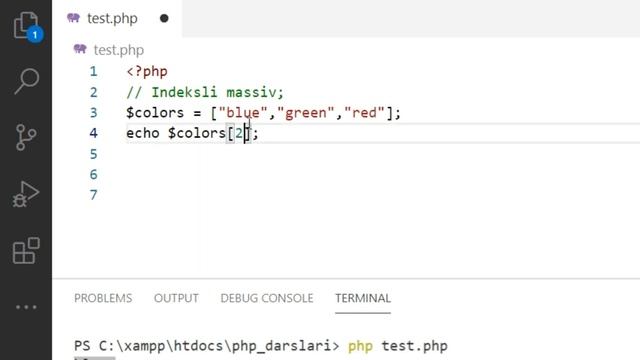
Task: Click the index 2 inside brackets
Action: click(239, 133)
